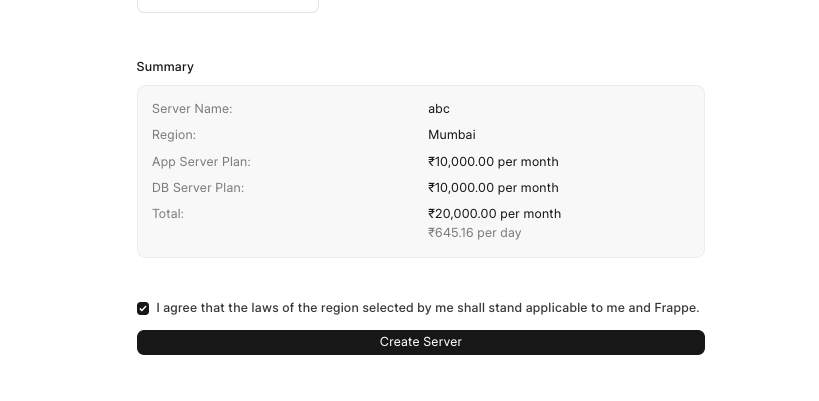The height and width of the screenshot is (401, 819).
Task: Click the ₹645.16 per day amount
Action: pos(475,233)
